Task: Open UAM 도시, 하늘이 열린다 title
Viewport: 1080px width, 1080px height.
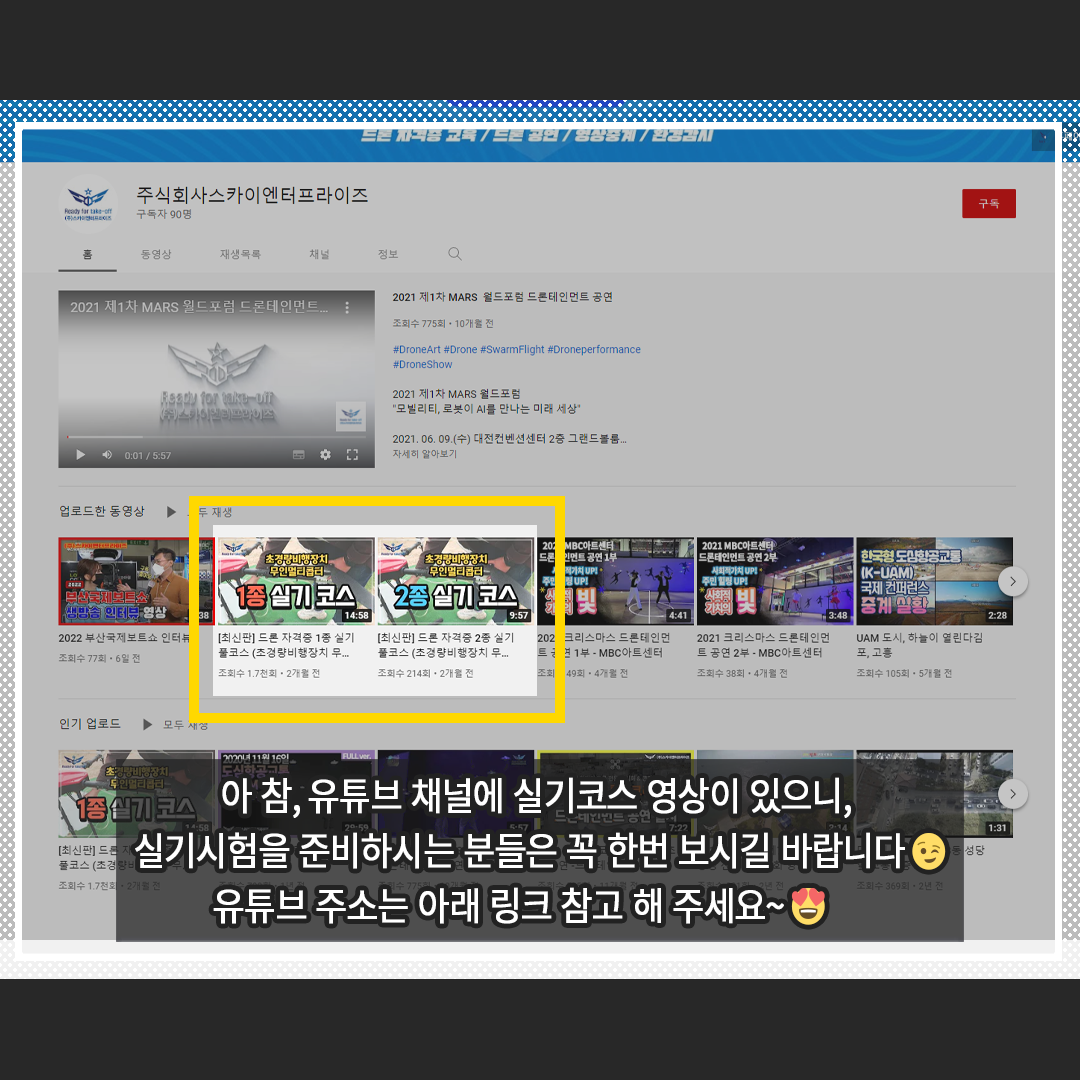Action: (920, 645)
